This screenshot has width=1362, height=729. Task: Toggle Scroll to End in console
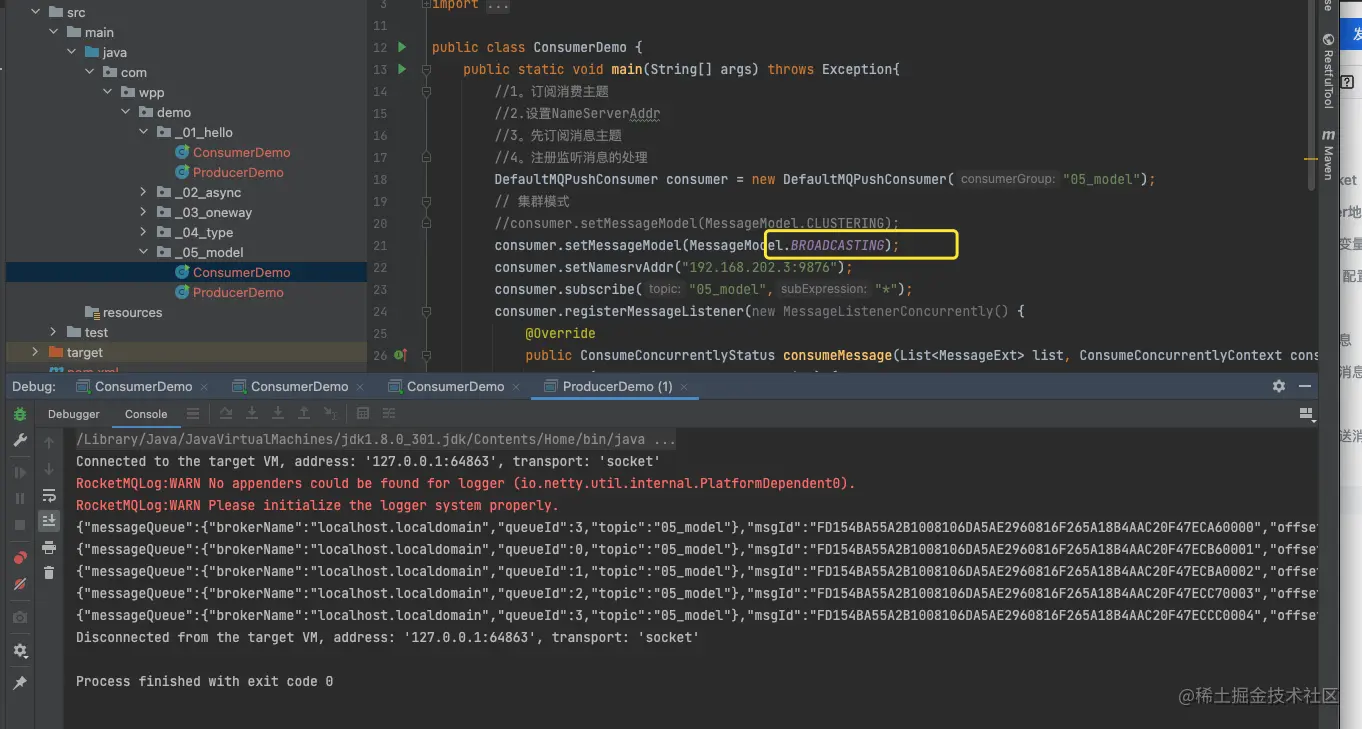click(x=49, y=521)
